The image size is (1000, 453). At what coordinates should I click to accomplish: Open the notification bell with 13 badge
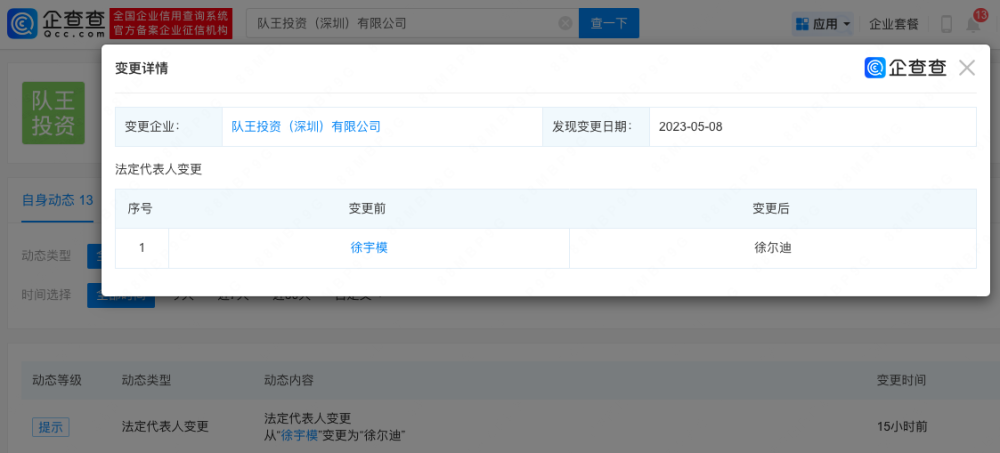tap(974, 24)
